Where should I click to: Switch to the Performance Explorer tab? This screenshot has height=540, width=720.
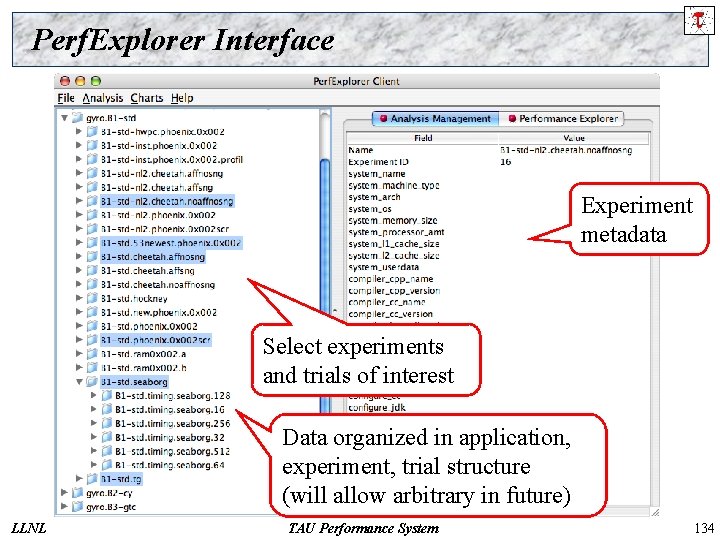pos(563,118)
